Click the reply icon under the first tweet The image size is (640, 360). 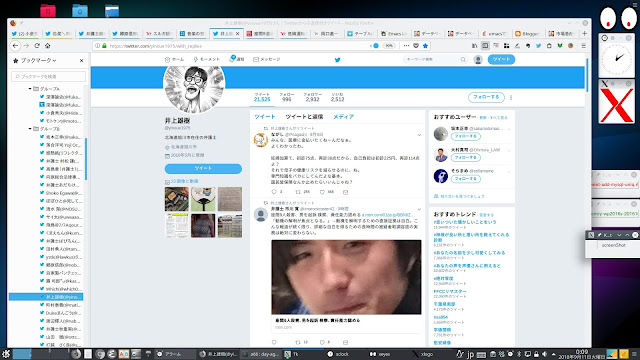pos(274,192)
